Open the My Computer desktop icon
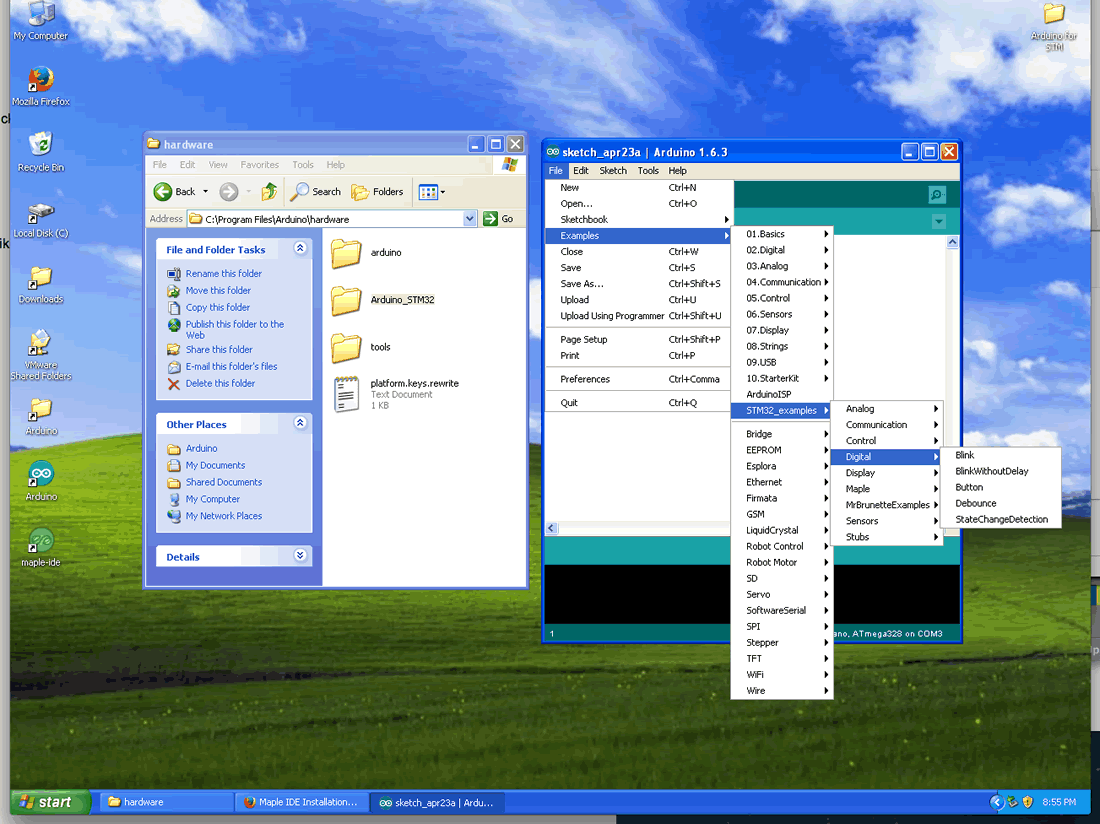The height and width of the screenshot is (824, 1100). (41, 21)
